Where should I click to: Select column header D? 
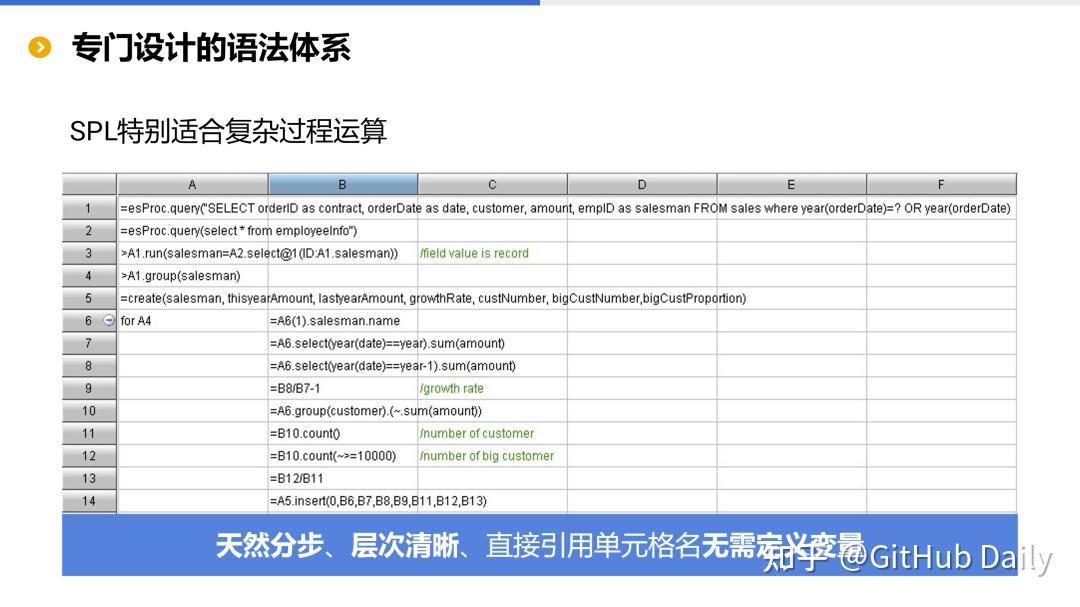pos(642,185)
